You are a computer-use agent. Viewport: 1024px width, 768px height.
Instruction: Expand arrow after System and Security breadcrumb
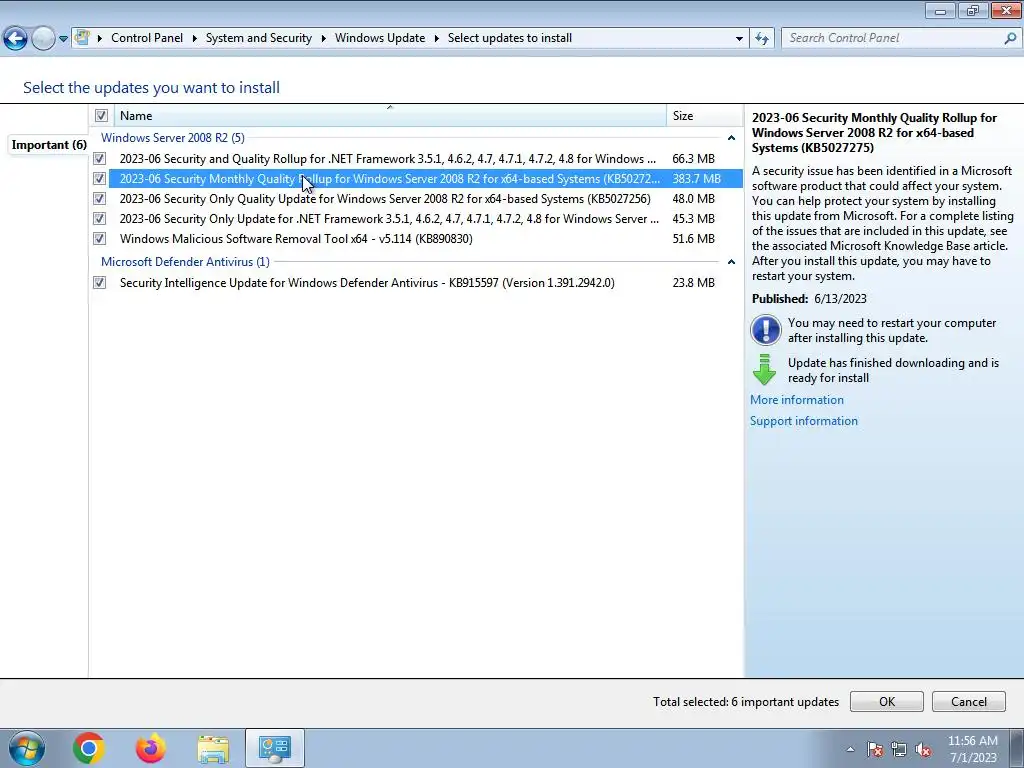point(323,39)
